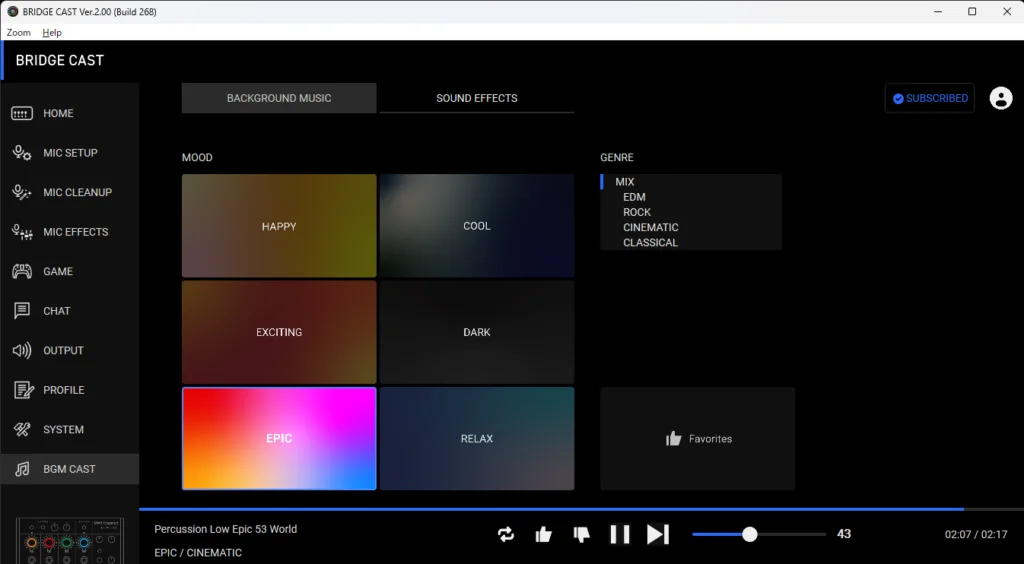Viewport: 1024px width, 564px height.
Task: Pause the playing track
Action: [x=619, y=535]
